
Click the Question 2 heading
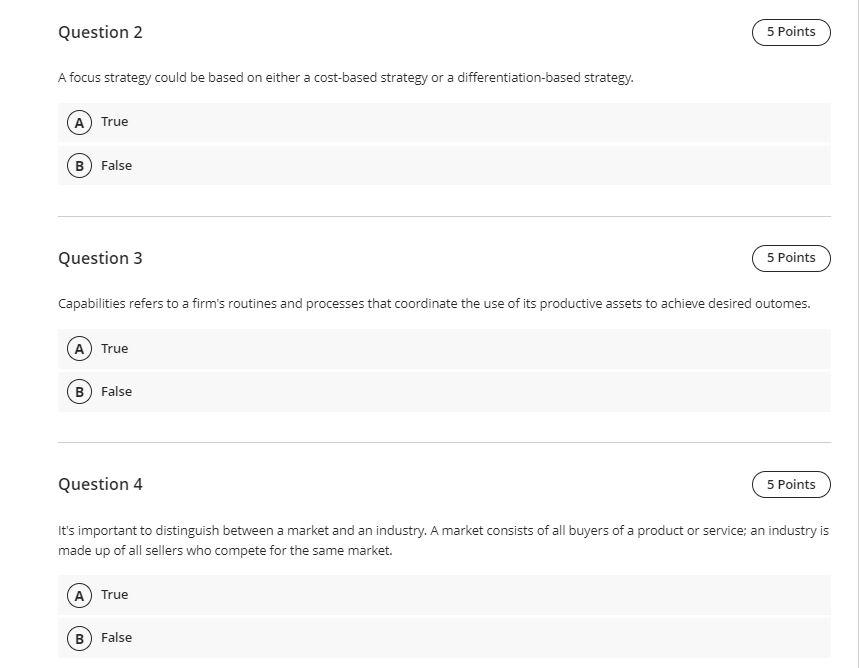pos(100,32)
